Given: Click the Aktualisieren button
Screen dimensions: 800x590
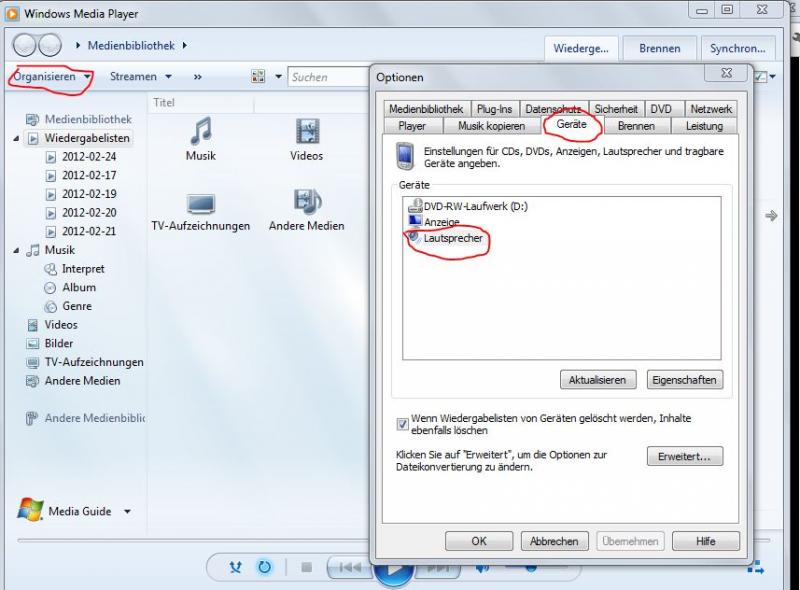Looking at the screenshot, I should pos(597,380).
